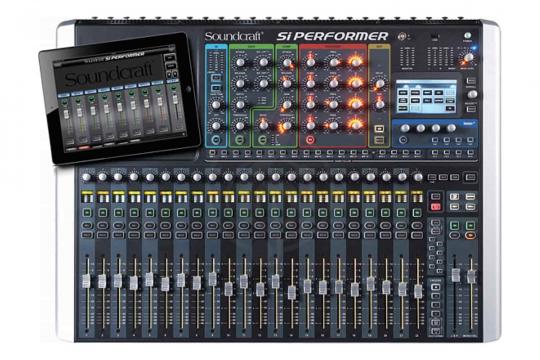Toggle the red lit button beside the channel strips

pos(436,207)
